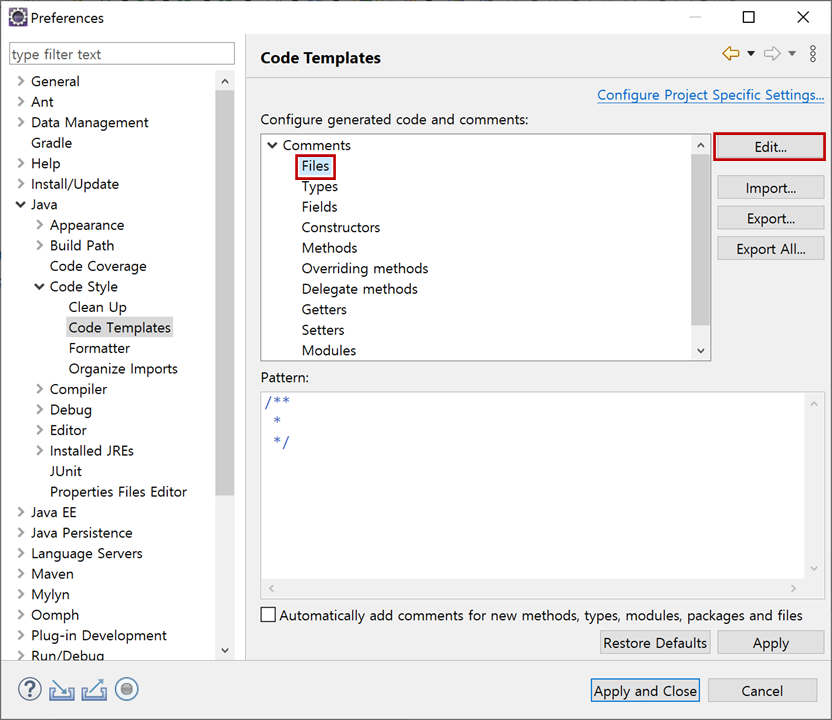Click the import preferences icon at bottom
The height and width of the screenshot is (720, 832).
pos(62,690)
